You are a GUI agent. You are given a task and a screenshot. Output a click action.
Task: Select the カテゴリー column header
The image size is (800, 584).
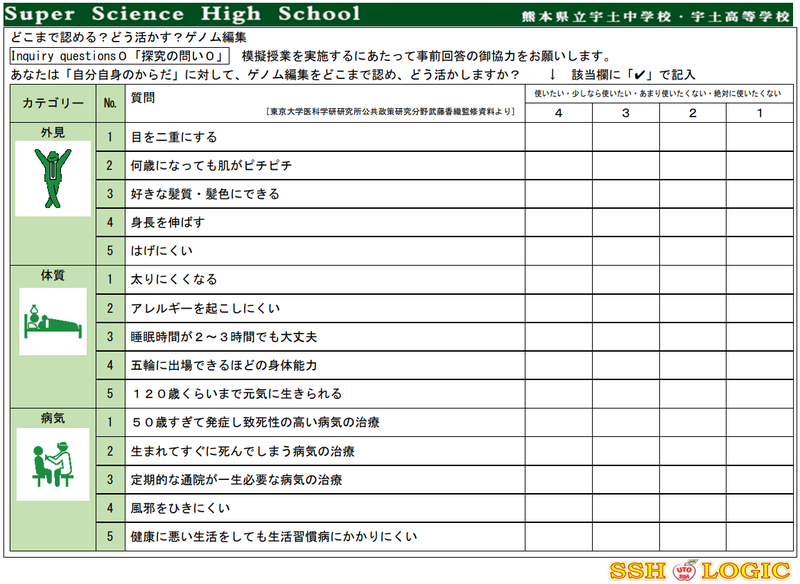point(52,104)
